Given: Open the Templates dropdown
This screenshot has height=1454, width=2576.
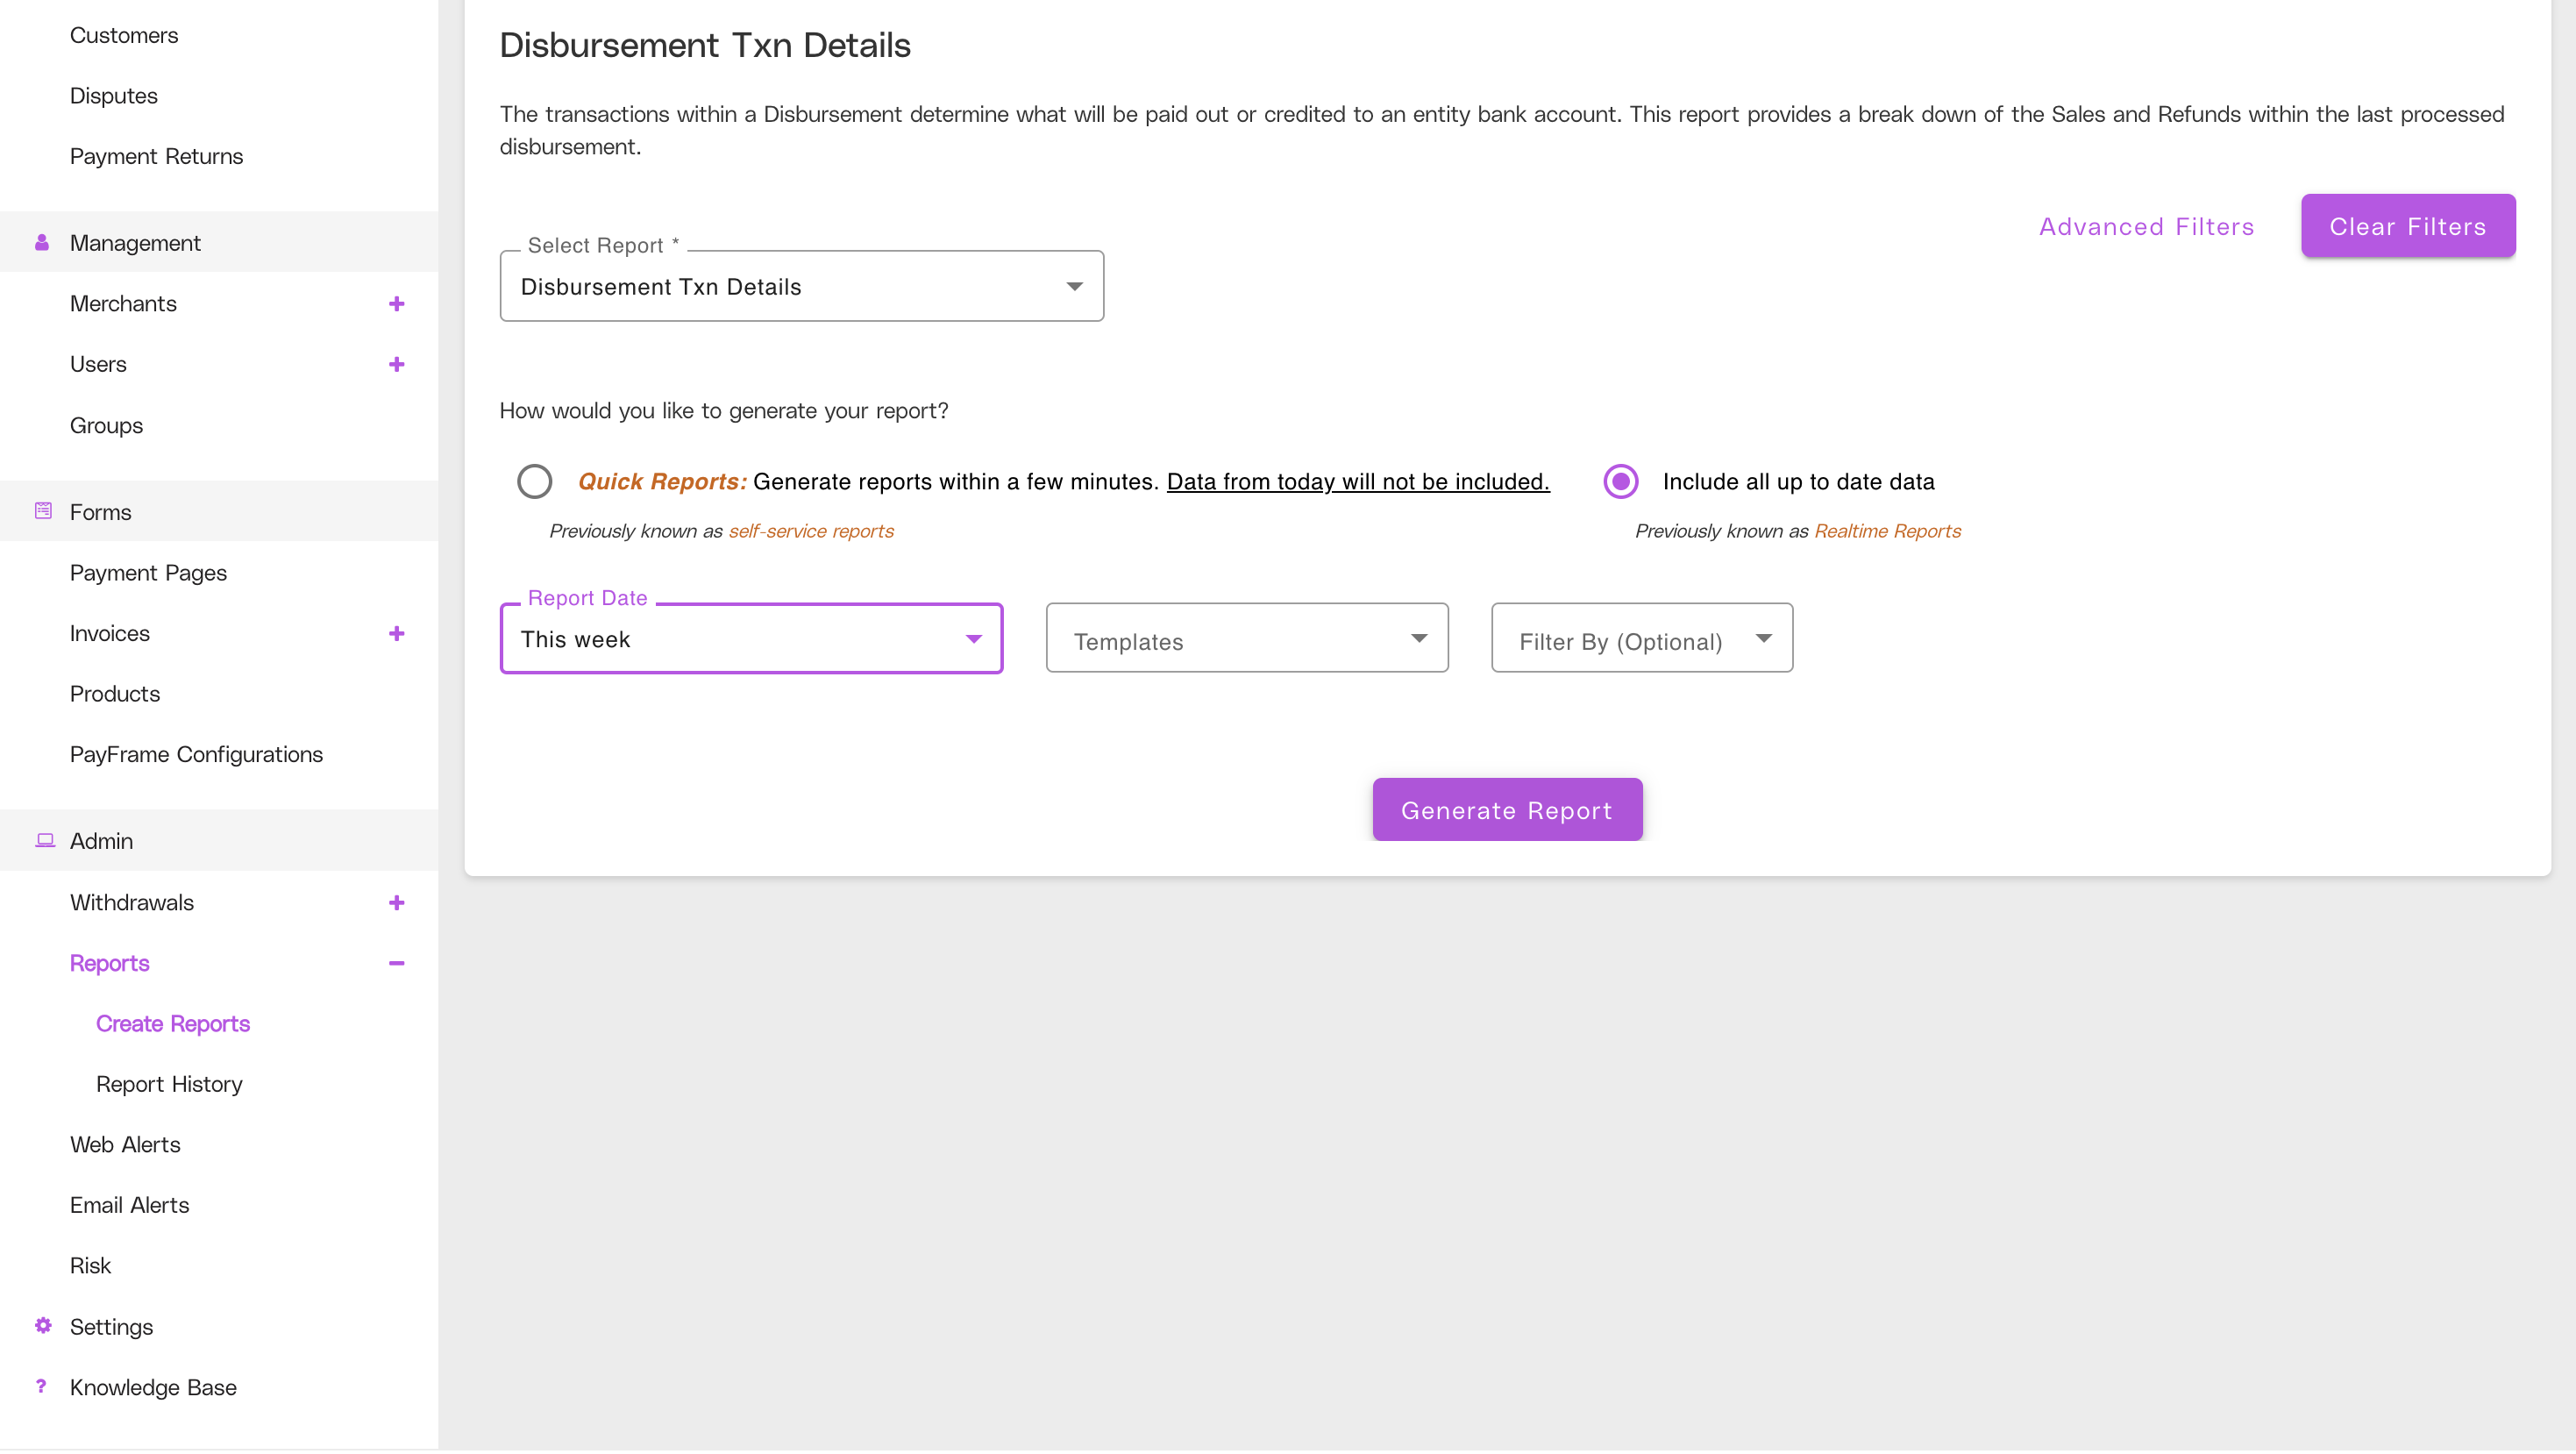Looking at the screenshot, I should click(1247, 638).
